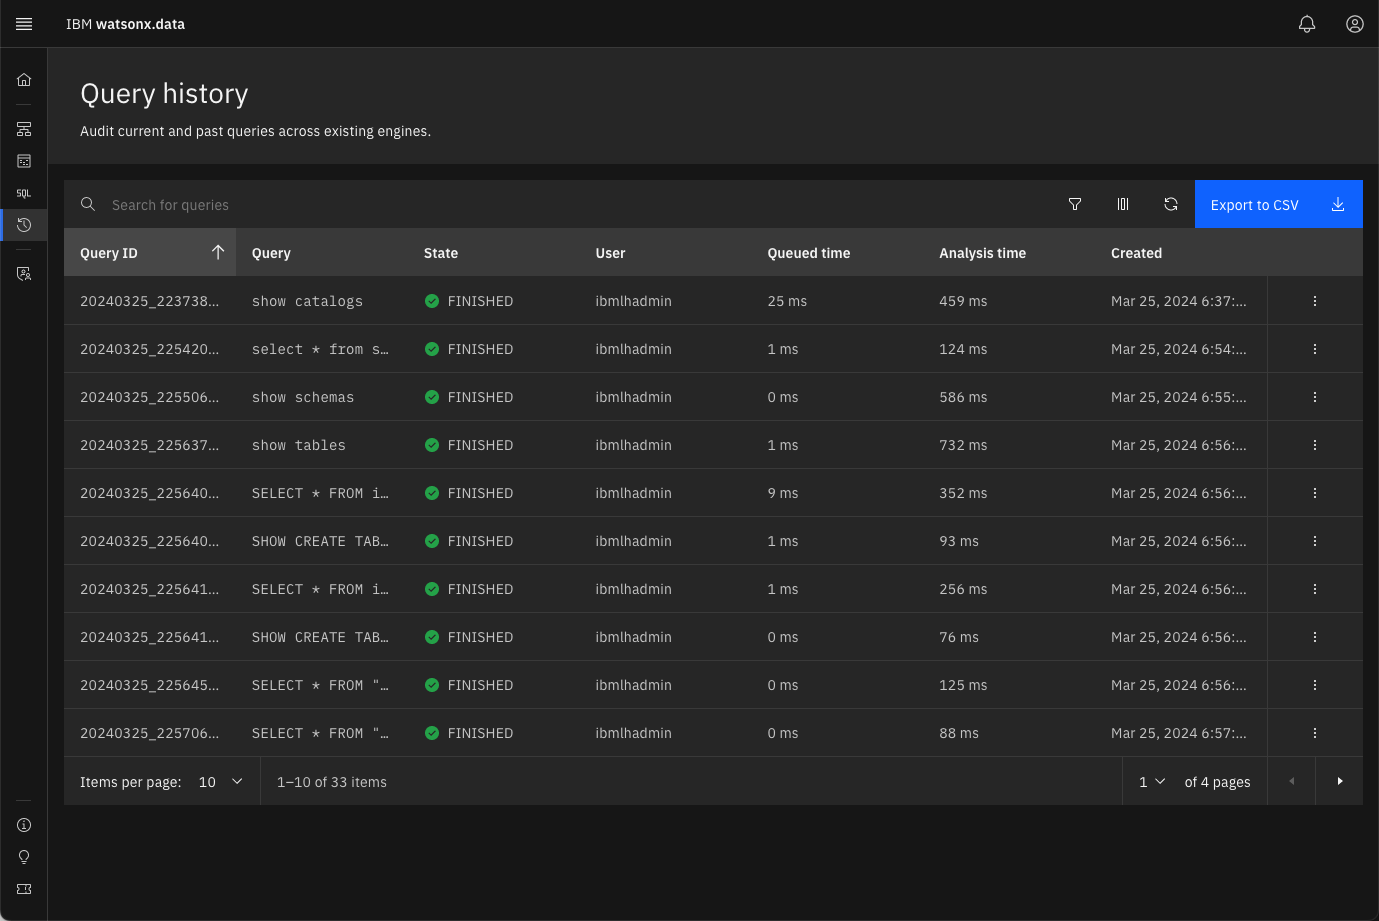Open overflow menu for 352 ms row
Screen dimensions: 1379x921
[x=1315, y=493]
